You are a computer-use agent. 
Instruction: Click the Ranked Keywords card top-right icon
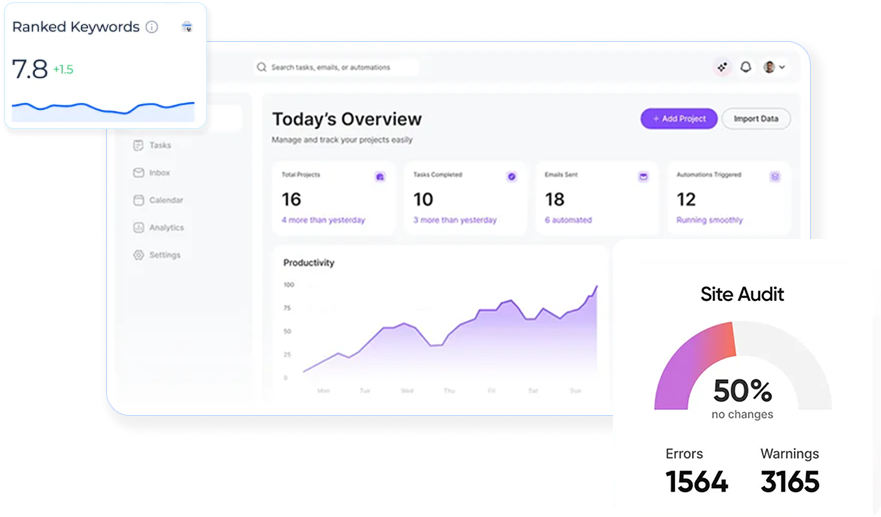click(x=187, y=27)
